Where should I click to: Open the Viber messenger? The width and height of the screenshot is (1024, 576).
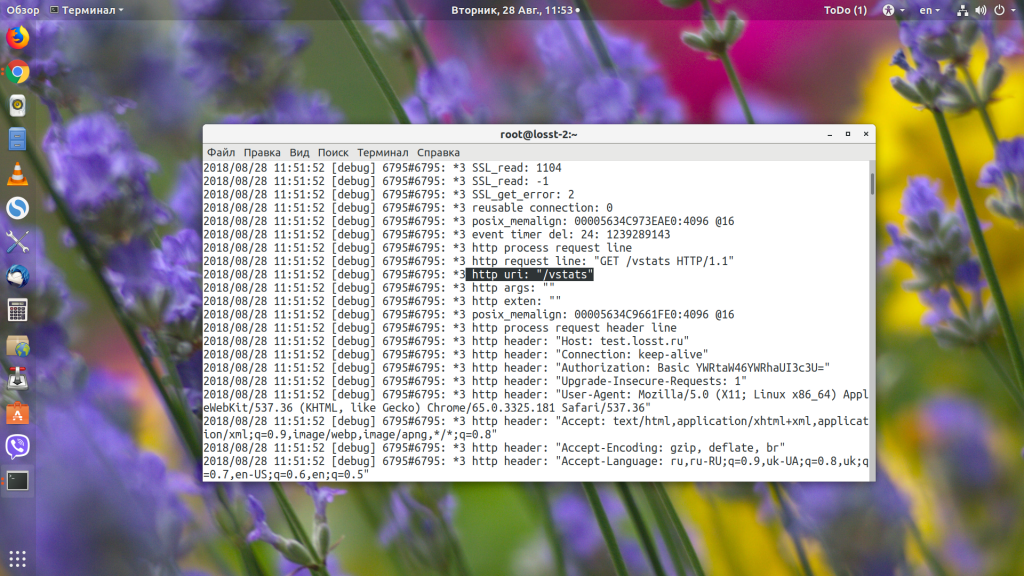(x=17, y=446)
